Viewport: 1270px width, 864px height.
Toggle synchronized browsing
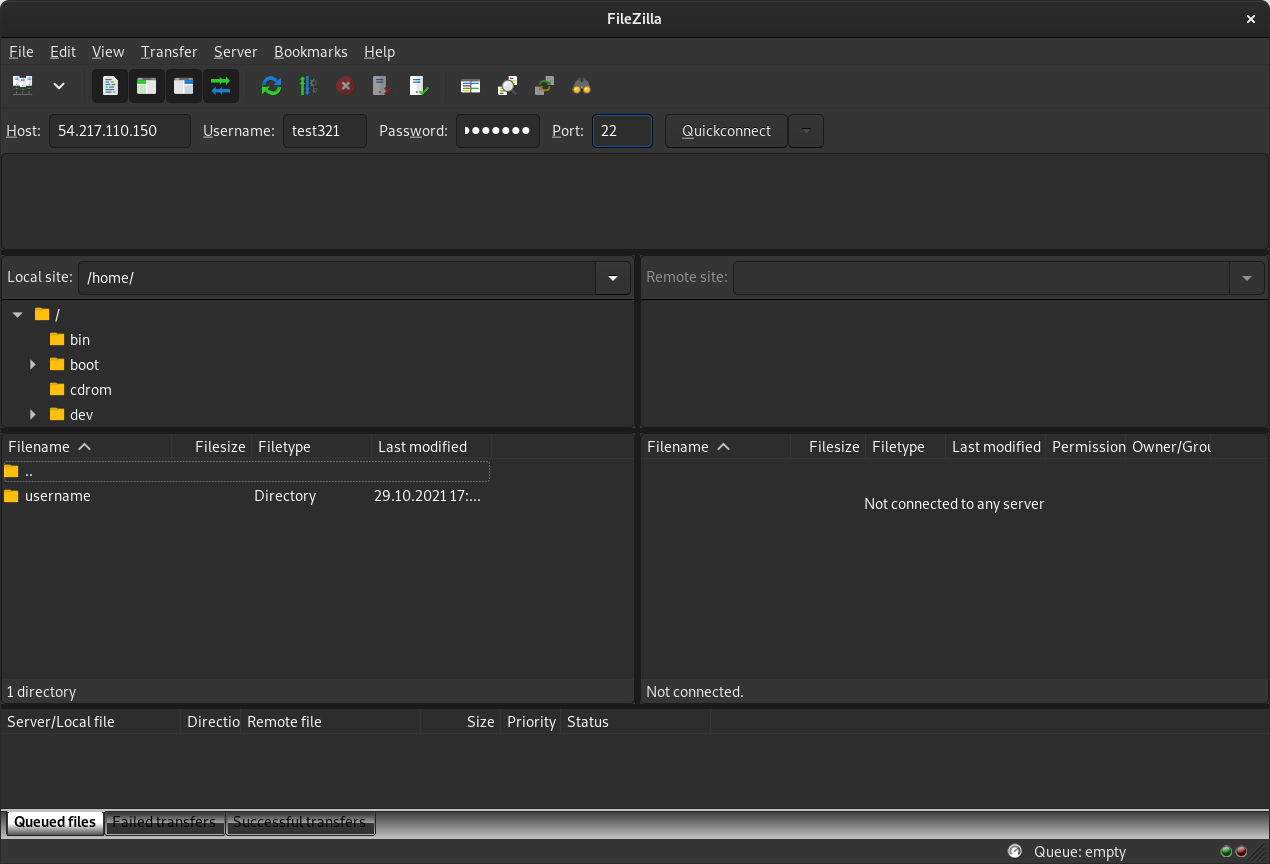[544, 86]
